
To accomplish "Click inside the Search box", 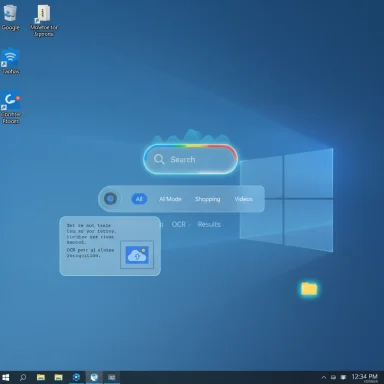I will pos(190,159).
